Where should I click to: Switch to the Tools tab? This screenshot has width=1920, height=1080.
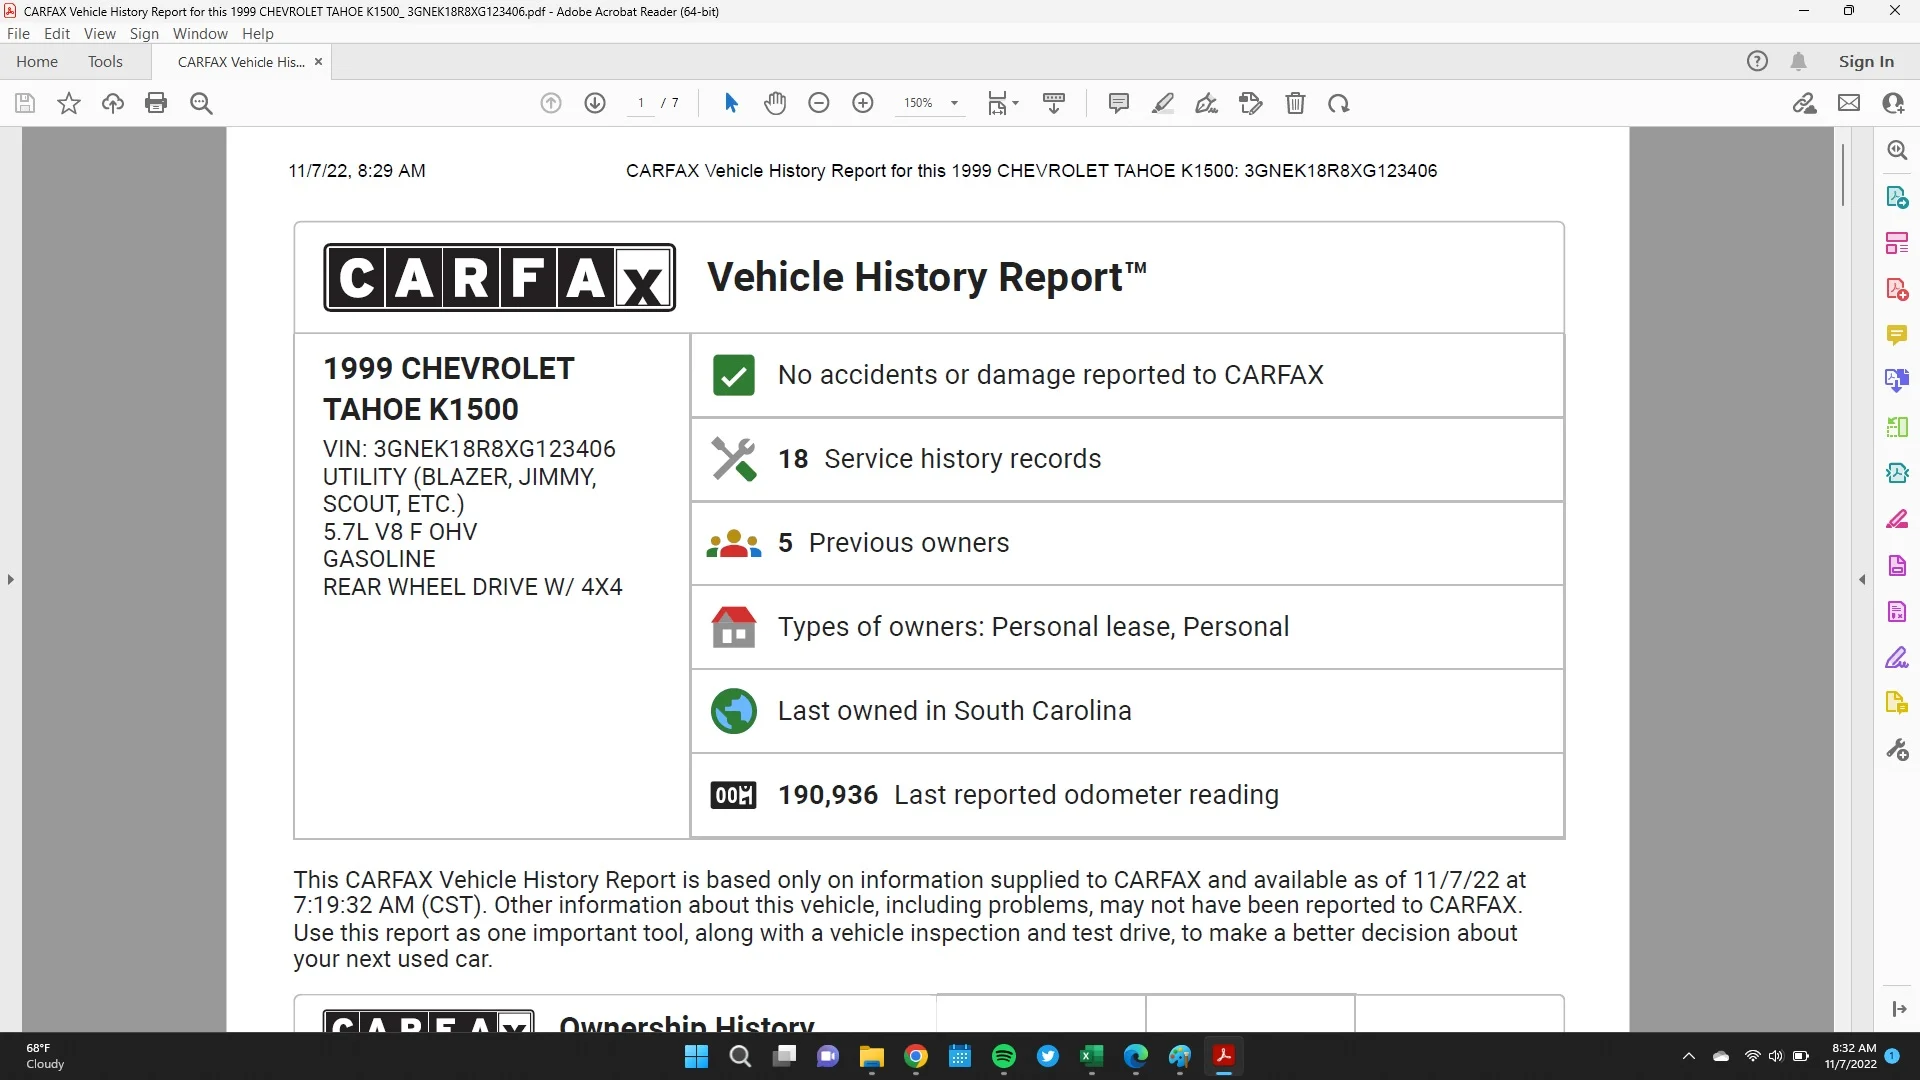tap(105, 62)
